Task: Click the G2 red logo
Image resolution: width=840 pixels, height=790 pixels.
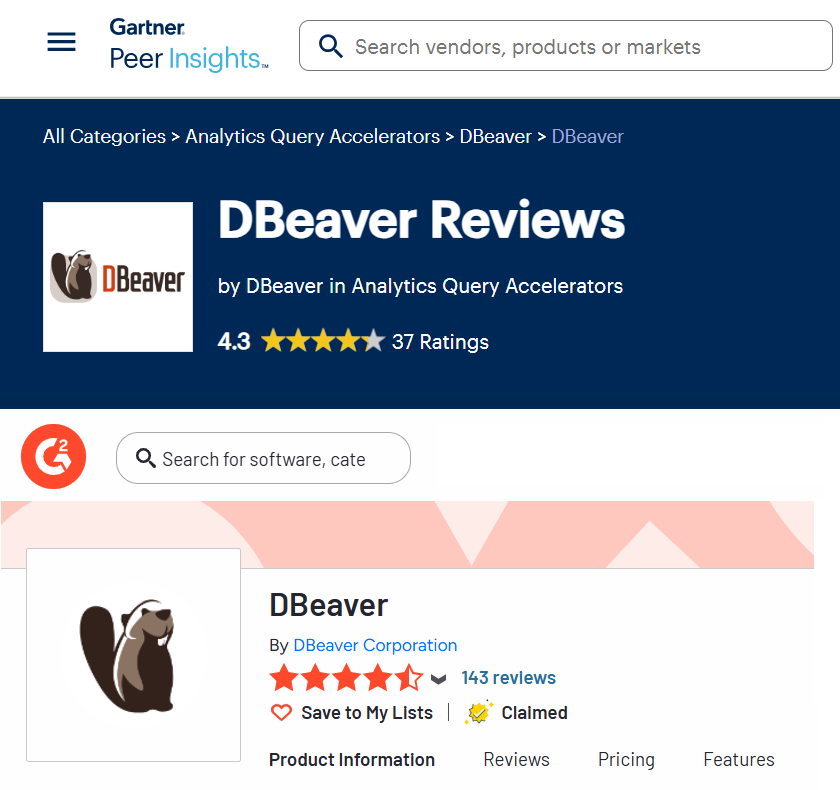Action: [54, 456]
